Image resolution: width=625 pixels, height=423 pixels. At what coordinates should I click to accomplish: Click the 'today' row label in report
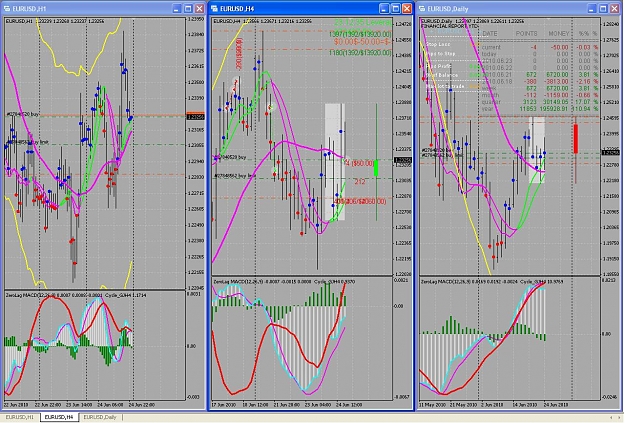[489, 54]
